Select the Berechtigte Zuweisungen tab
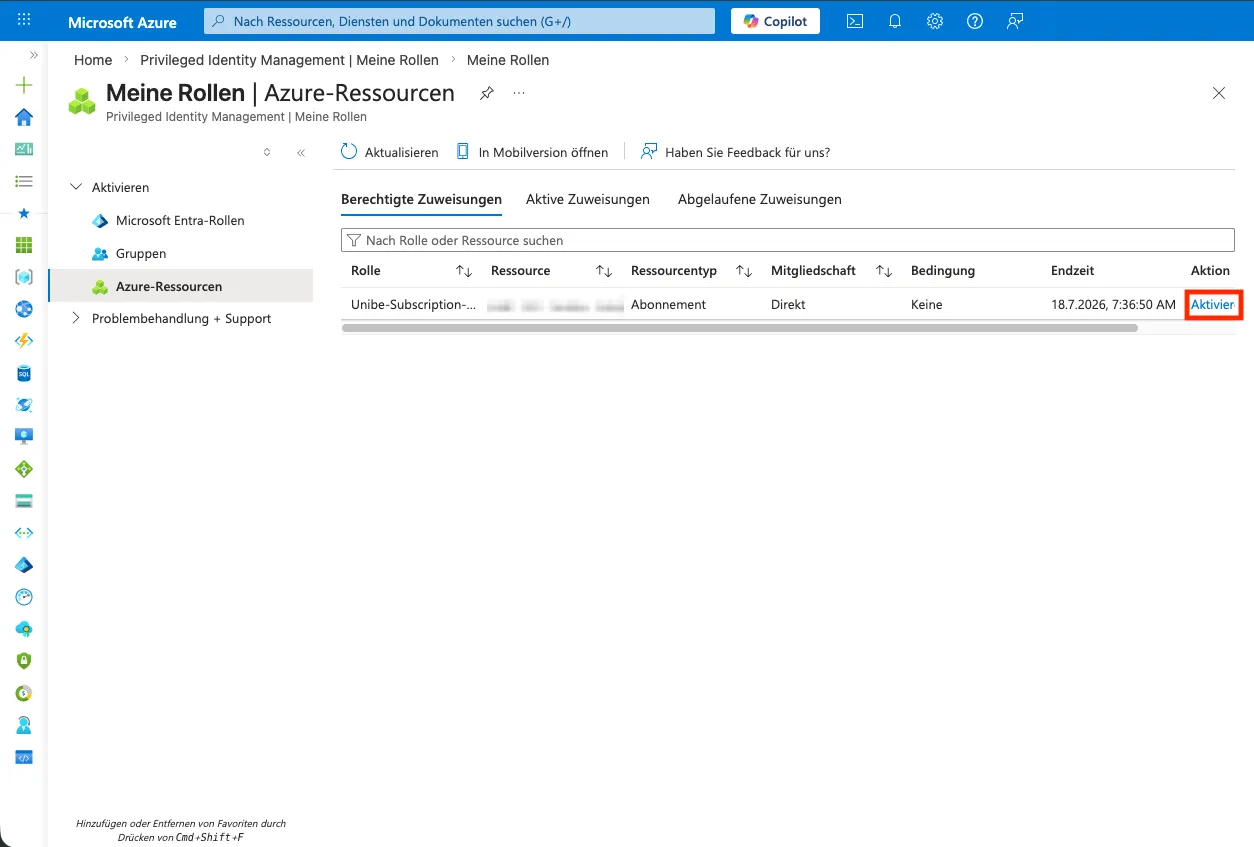Screen dimensions: 1254x847 pyautogui.click(x=421, y=199)
